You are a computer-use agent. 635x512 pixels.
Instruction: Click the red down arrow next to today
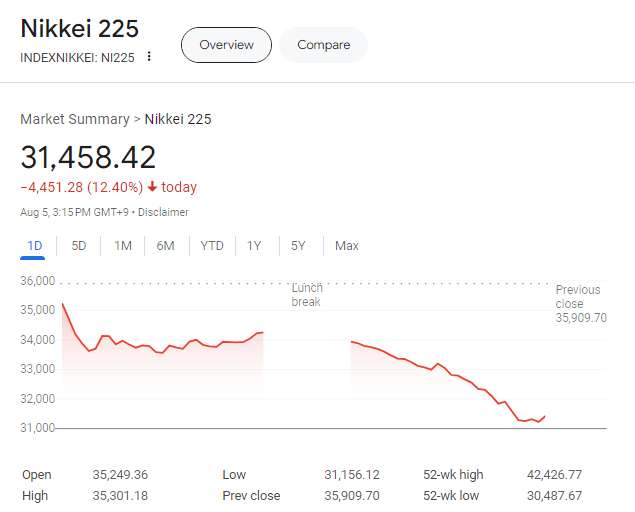(x=152, y=187)
